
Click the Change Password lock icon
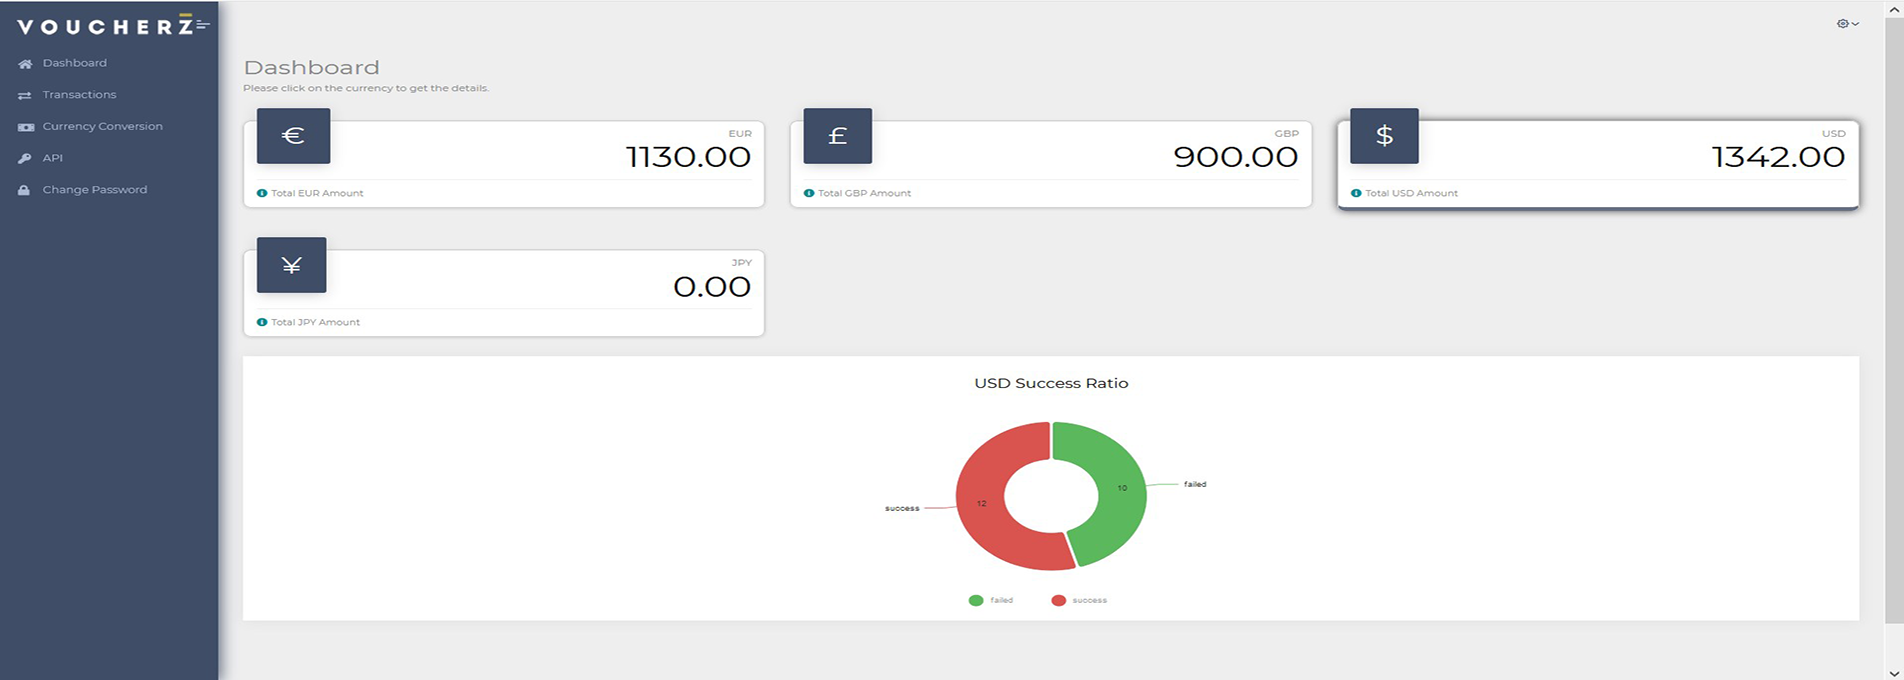click(x=25, y=190)
